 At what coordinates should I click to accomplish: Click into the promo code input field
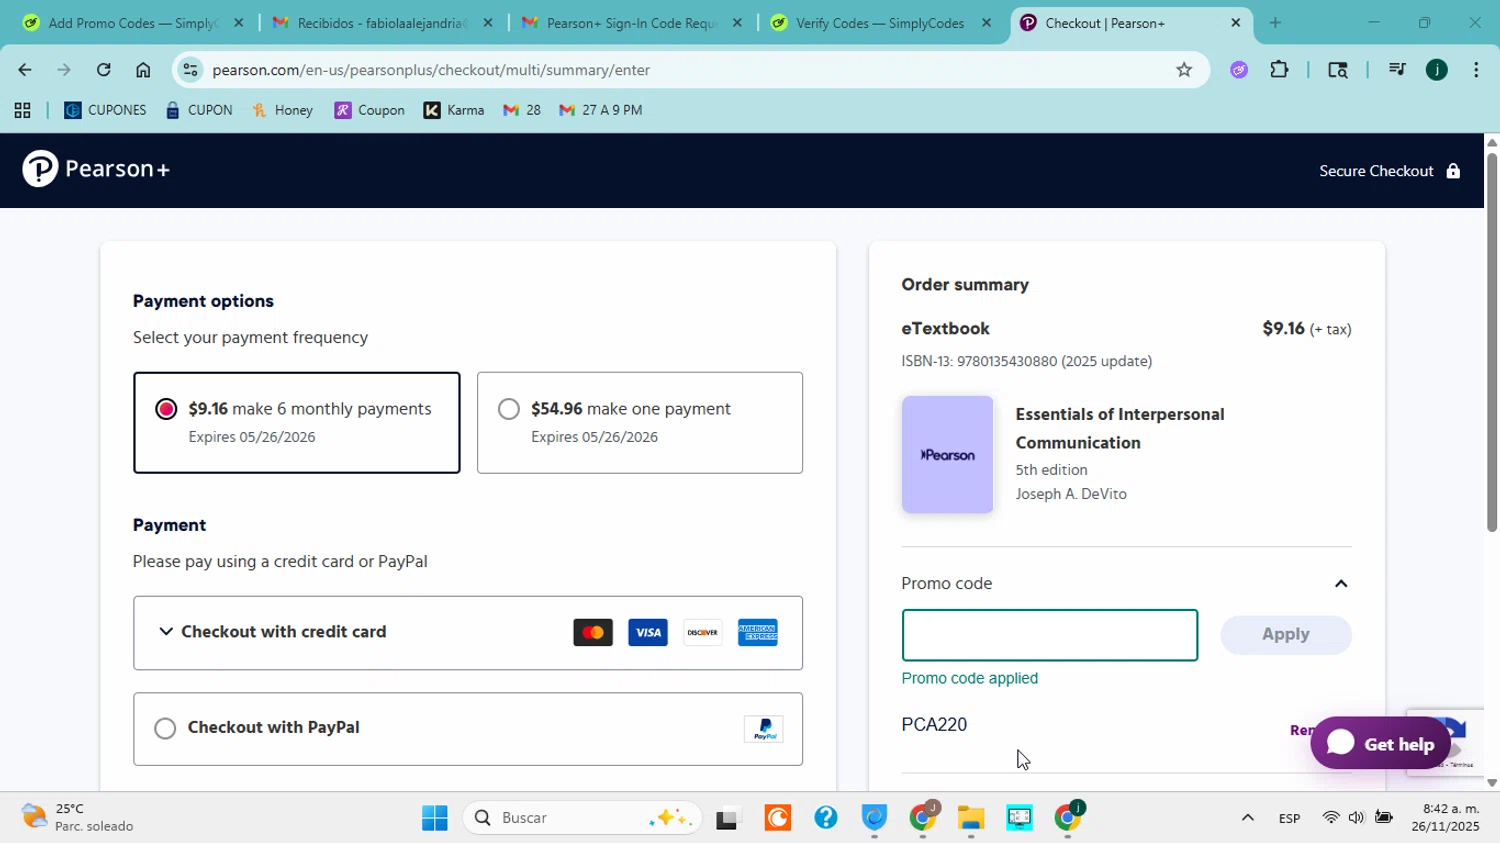coord(1050,635)
